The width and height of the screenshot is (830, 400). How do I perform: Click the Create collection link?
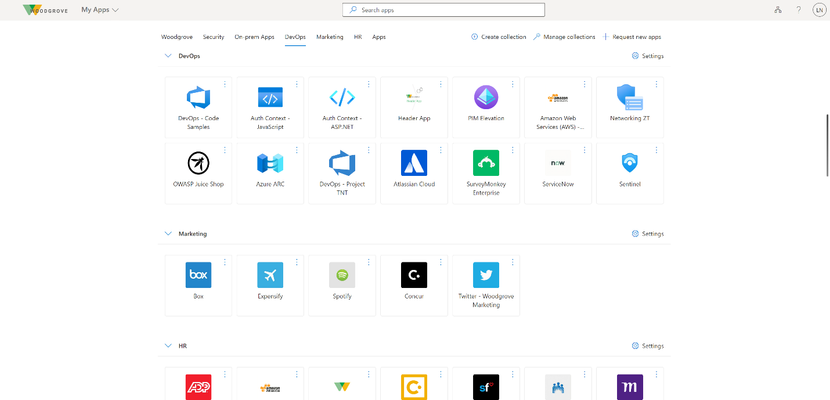pos(499,37)
